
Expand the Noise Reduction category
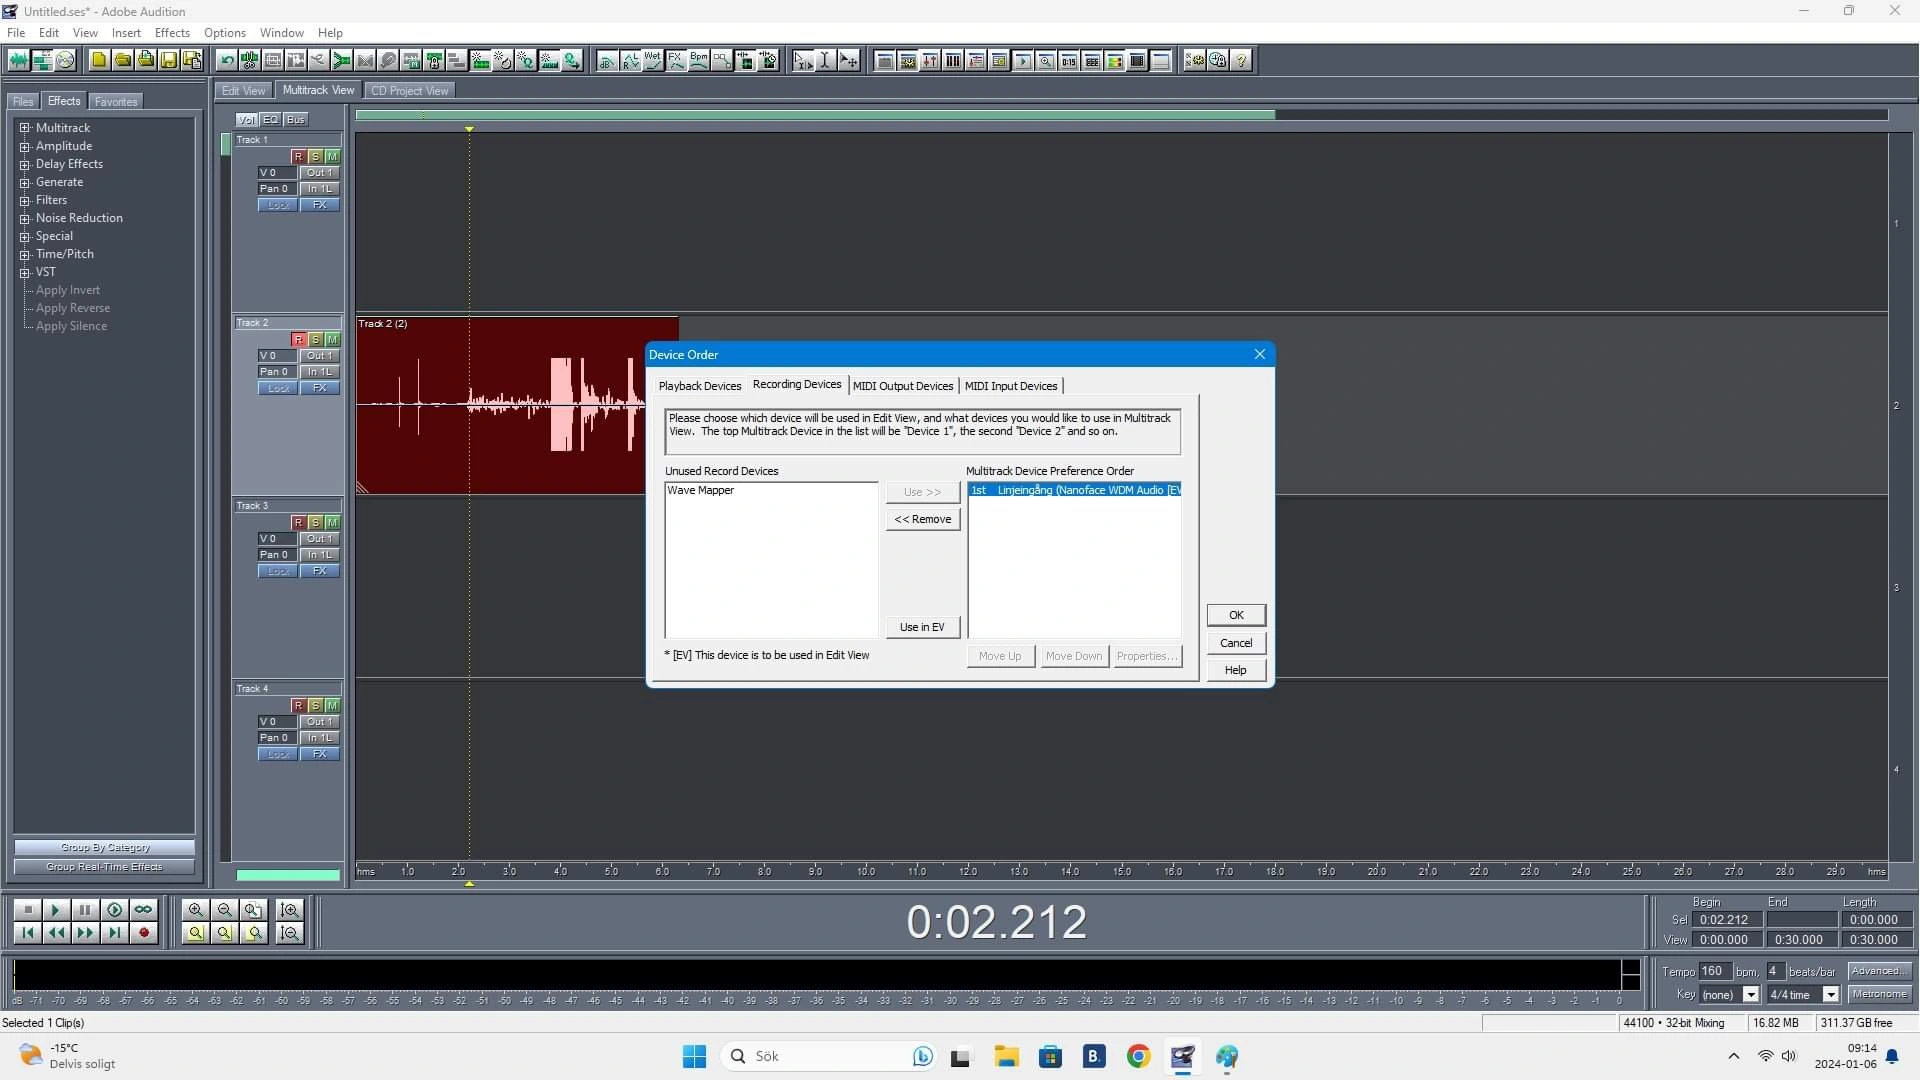25,218
